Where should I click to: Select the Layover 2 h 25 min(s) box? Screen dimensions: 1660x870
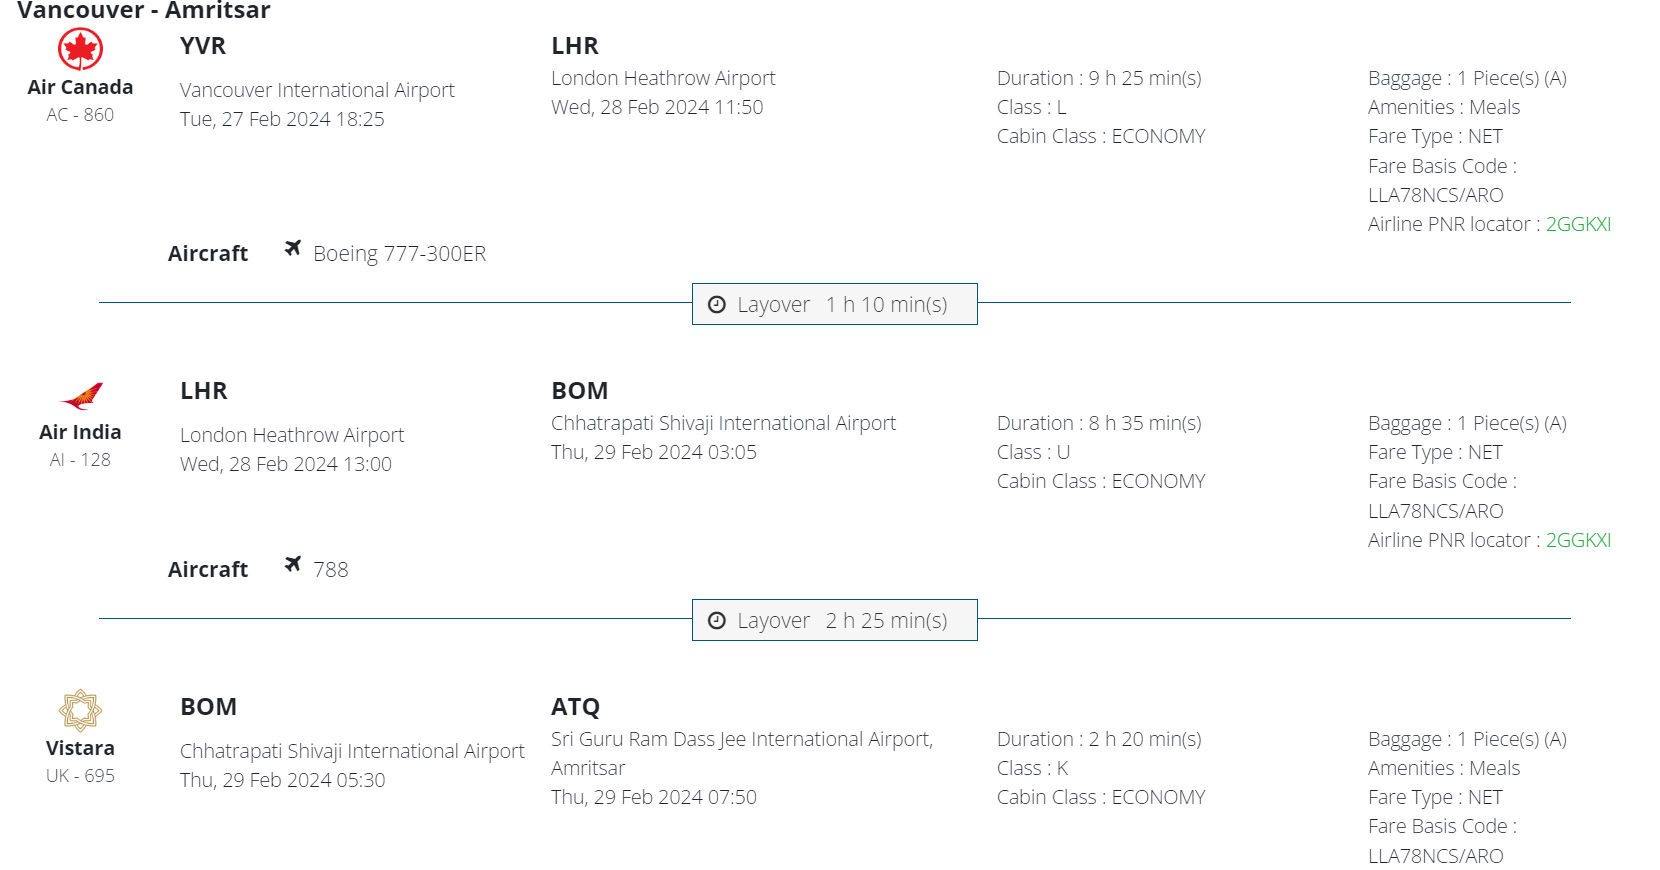click(x=834, y=620)
